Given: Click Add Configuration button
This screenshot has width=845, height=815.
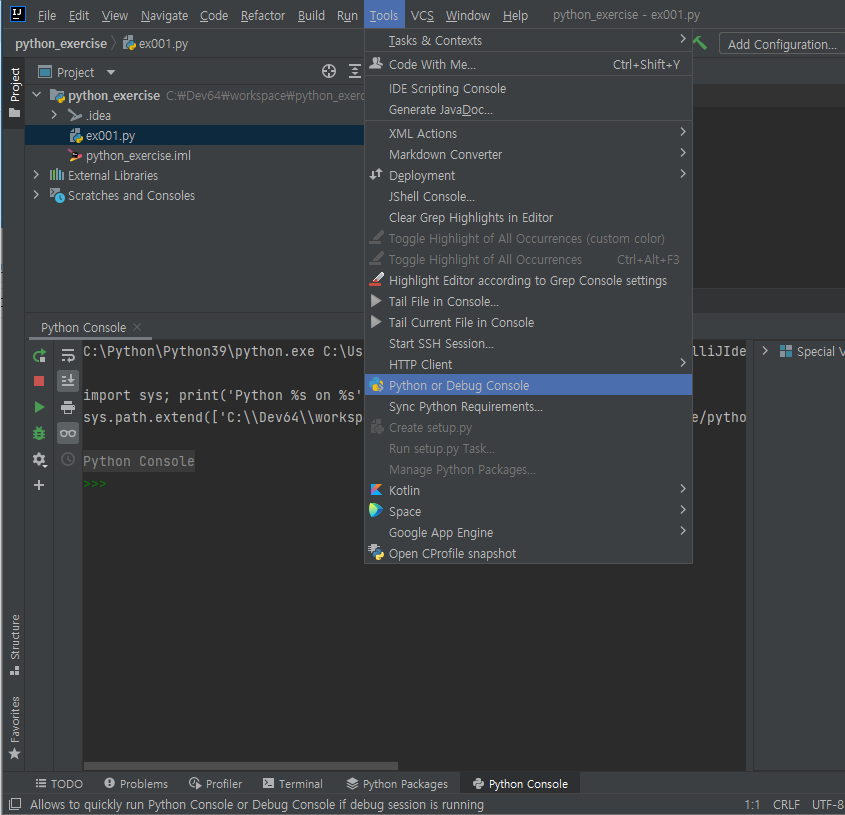Looking at the screenshot, I should coord(782,44).
